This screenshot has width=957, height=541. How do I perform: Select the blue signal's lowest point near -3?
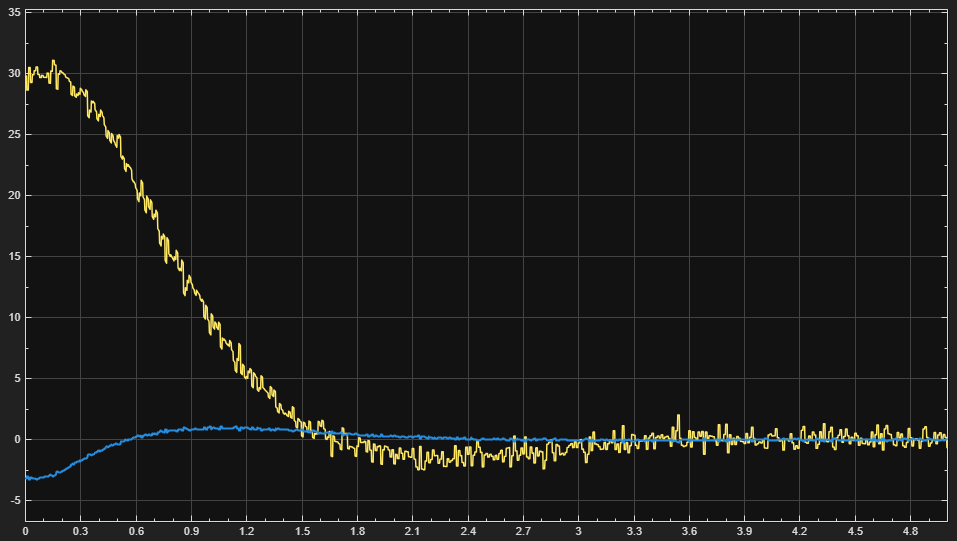tap(35, 479)
